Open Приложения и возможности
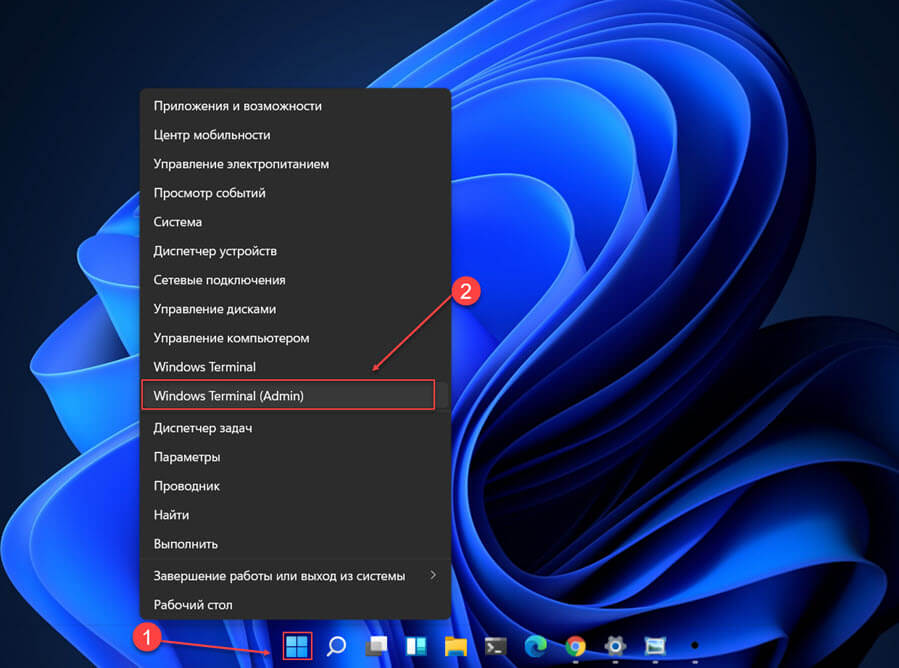The width and height of the screenshot is (899, 668). point(295,106)
